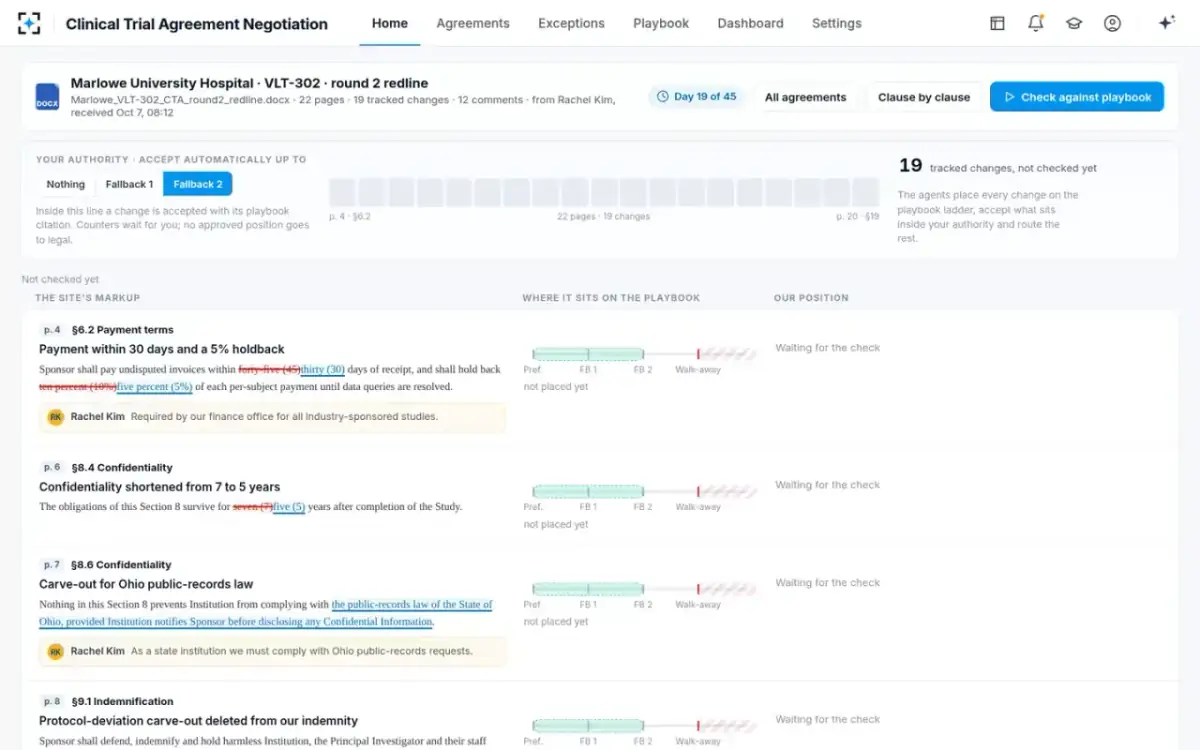This screenshot has width=1200, height=750.
Task: Click "Confidentiality shortened from 7 to 5 years"
Action: click(160, 487)
